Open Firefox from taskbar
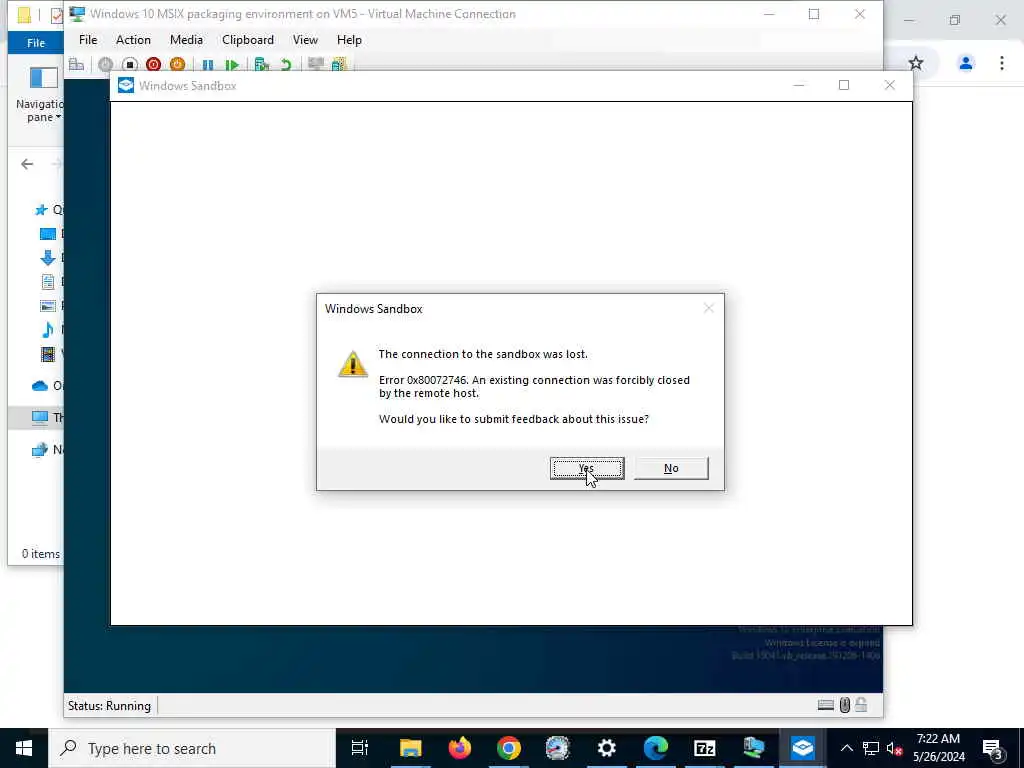Viewport: 1024px width, 768px height. (460, 748)
